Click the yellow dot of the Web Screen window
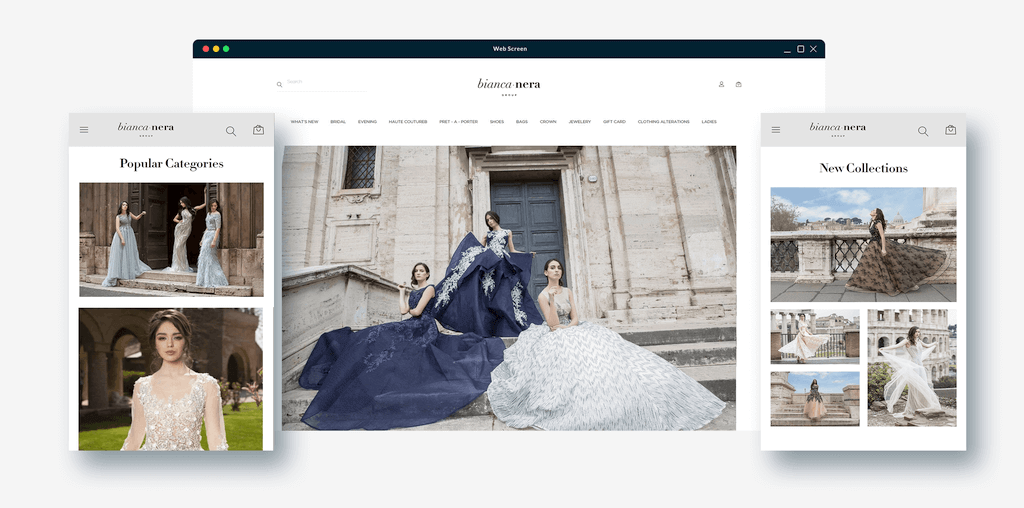 point(216,49)
